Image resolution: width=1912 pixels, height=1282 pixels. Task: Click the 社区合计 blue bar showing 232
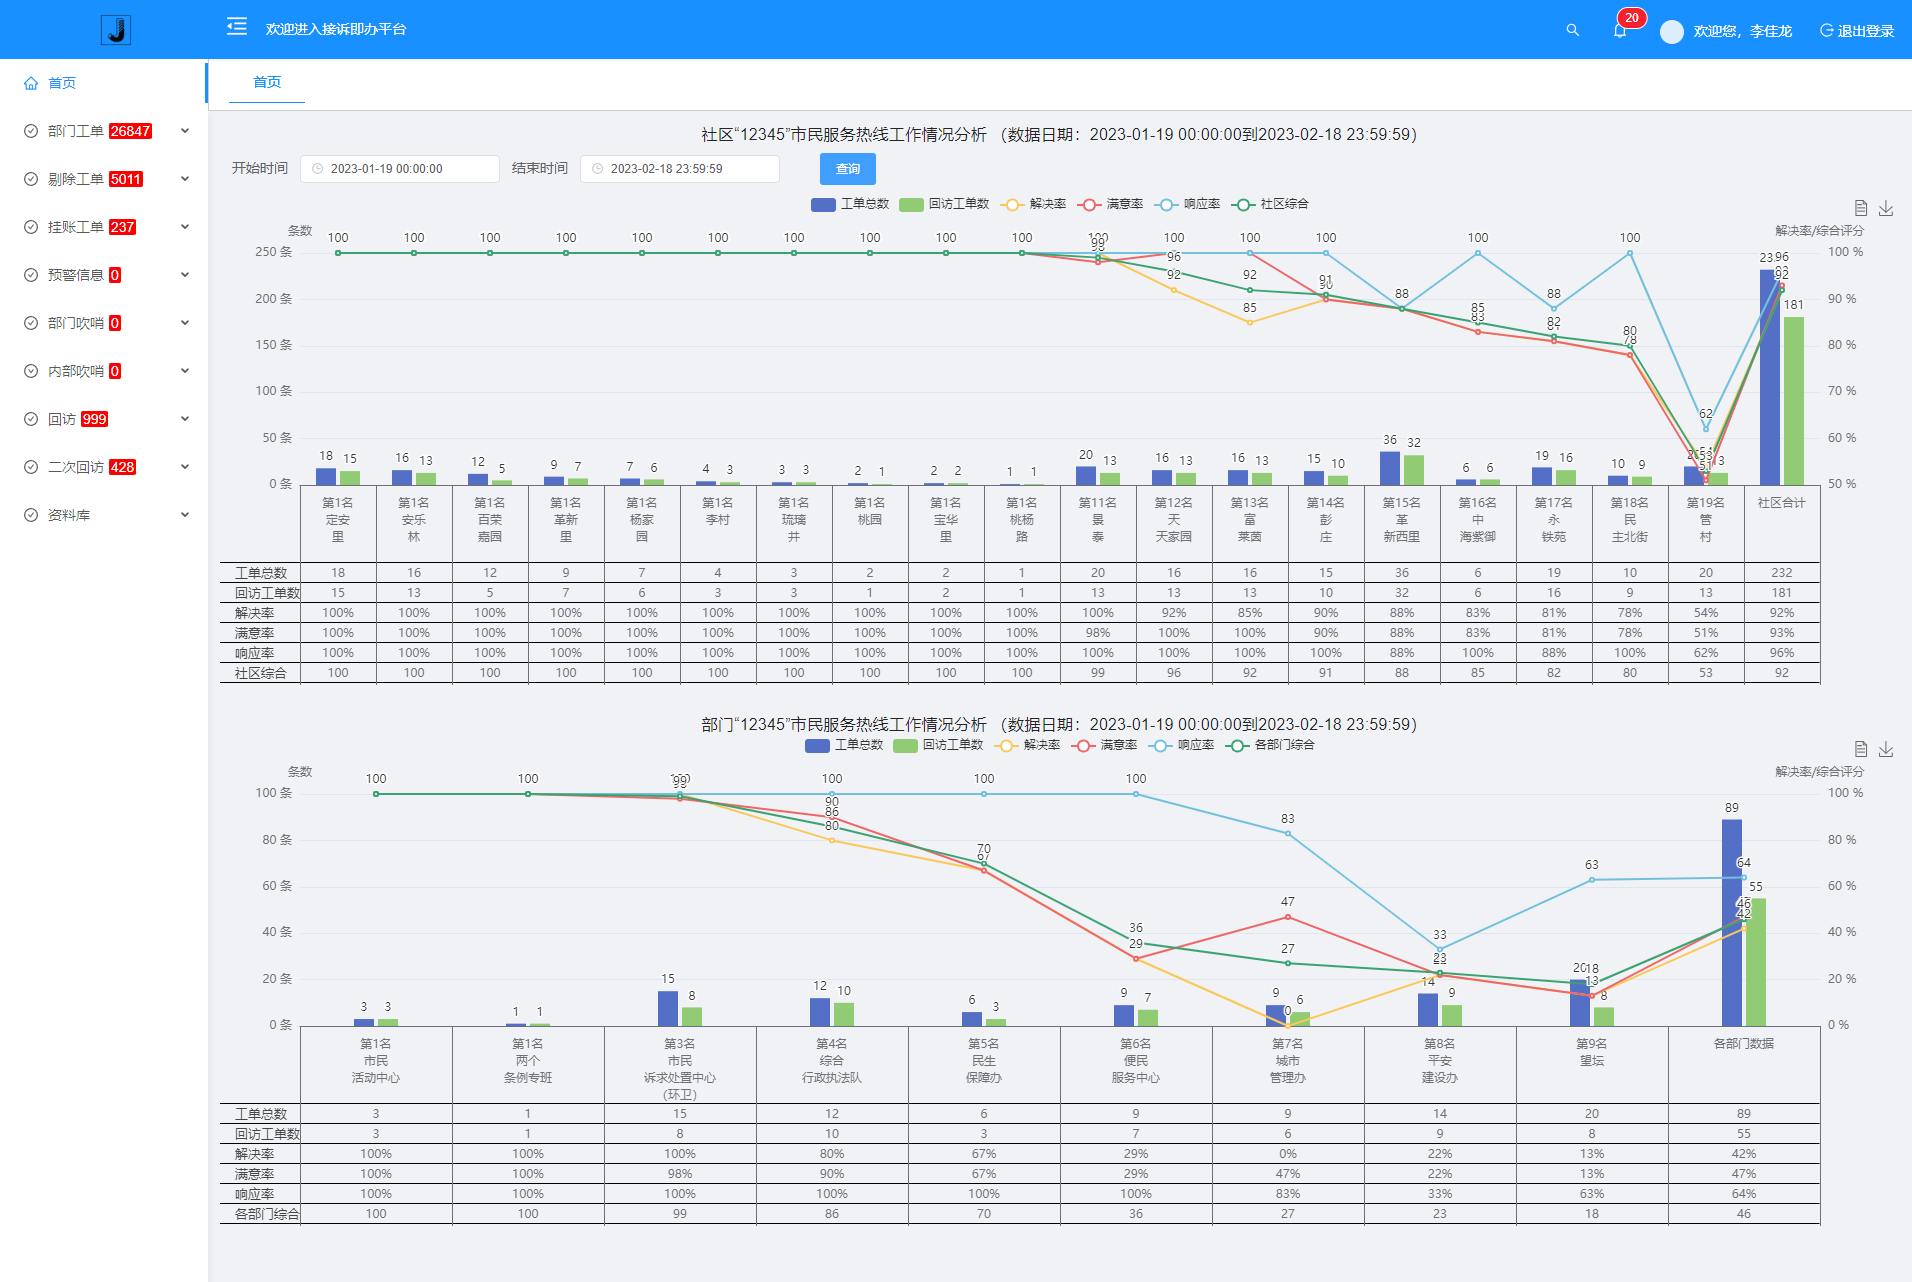point(1769,377)
